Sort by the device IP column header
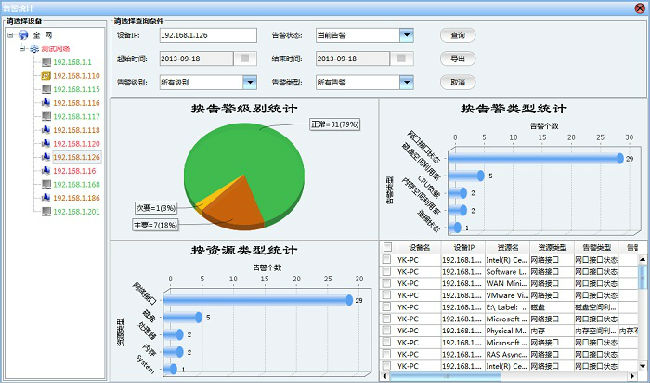Screen dimensions: 650x383 click(463, 247)
